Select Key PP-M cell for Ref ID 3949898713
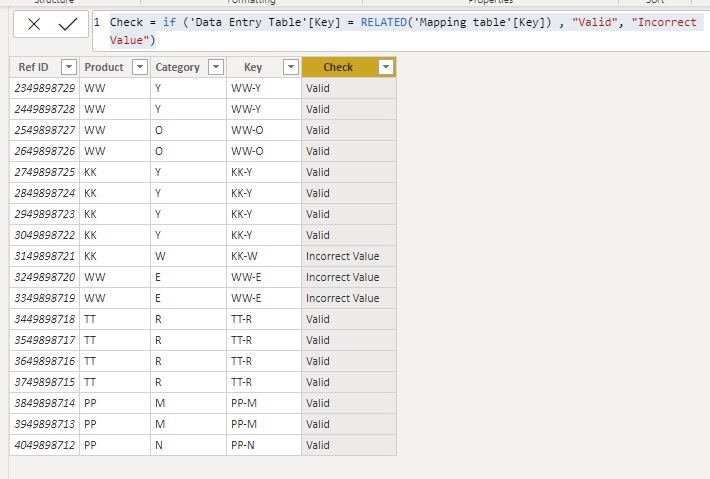The width and height of the screenshot is (710, 479). coord(264,424)
